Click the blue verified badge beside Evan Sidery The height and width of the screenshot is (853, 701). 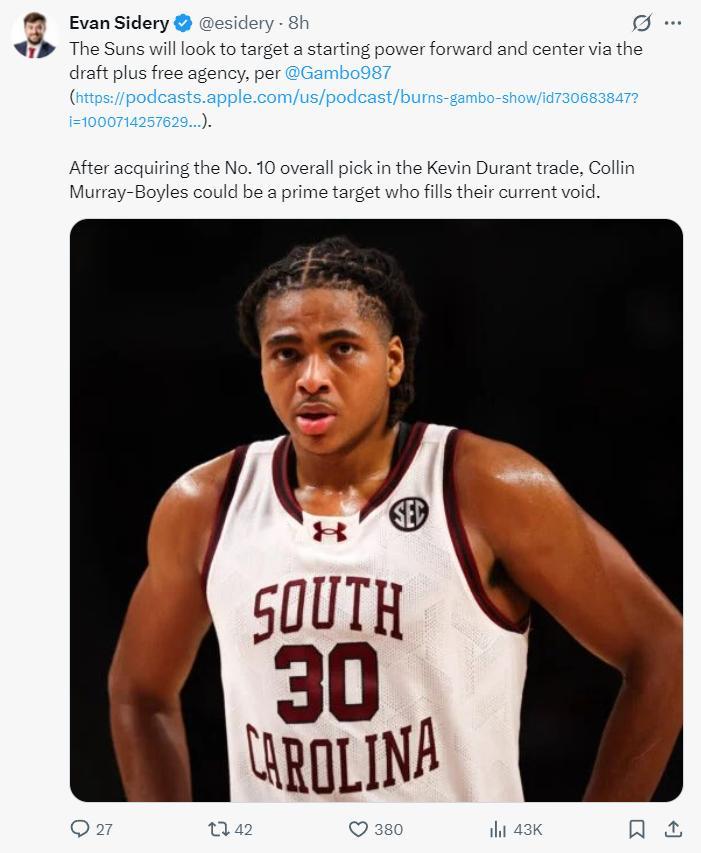pos(183,23)
